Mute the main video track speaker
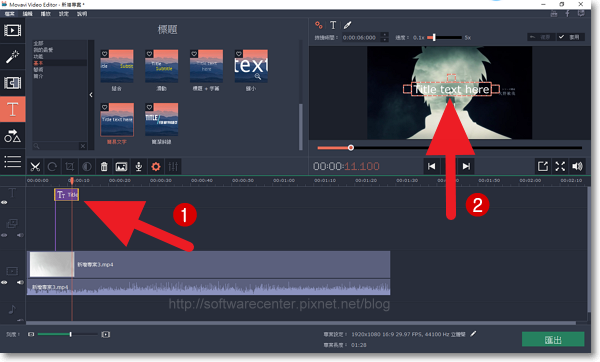 20,282
